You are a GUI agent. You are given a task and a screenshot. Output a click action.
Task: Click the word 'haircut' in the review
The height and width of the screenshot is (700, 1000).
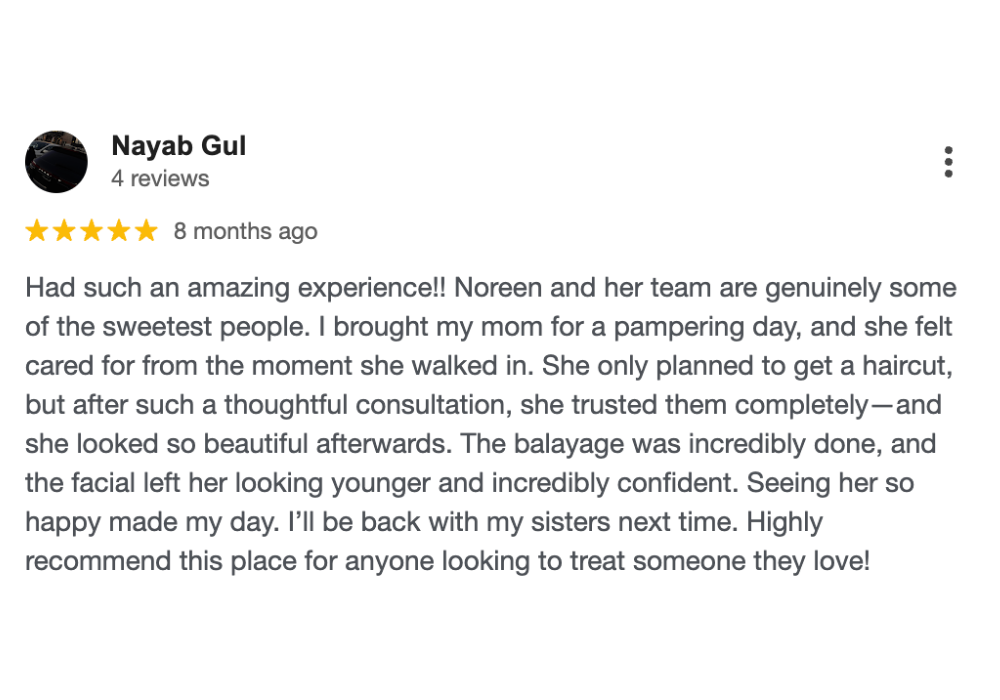(906, 366)
